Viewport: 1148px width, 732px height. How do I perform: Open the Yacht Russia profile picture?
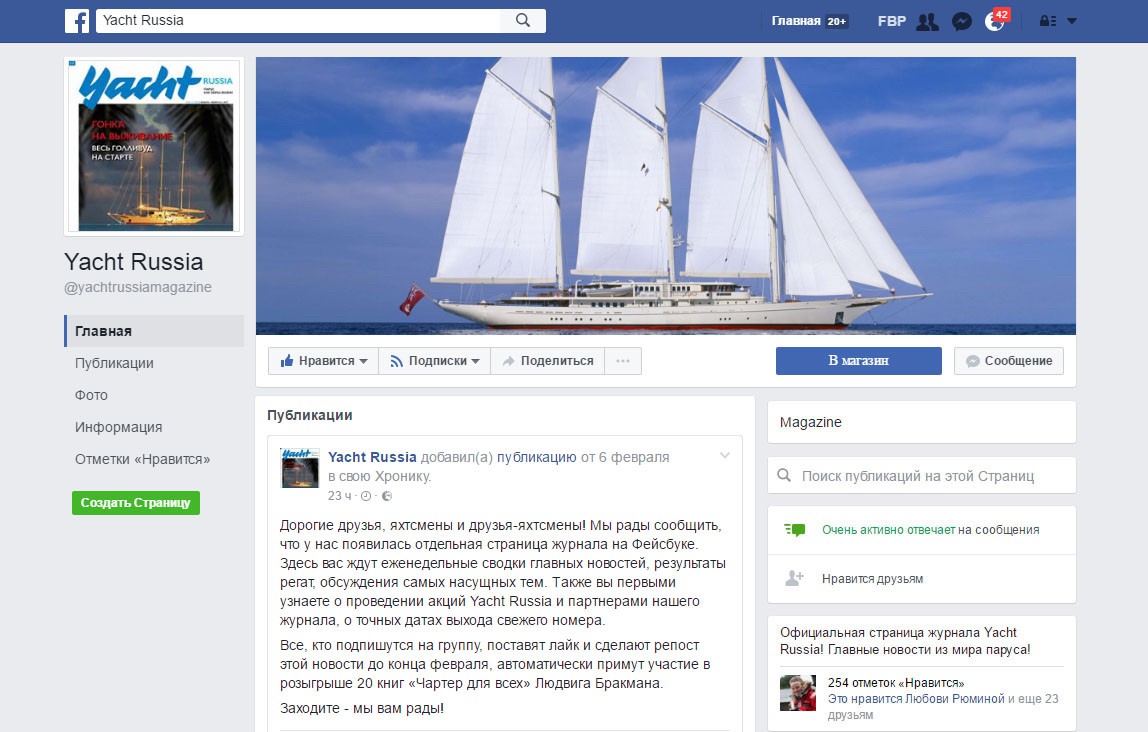[x=154, y=146]
